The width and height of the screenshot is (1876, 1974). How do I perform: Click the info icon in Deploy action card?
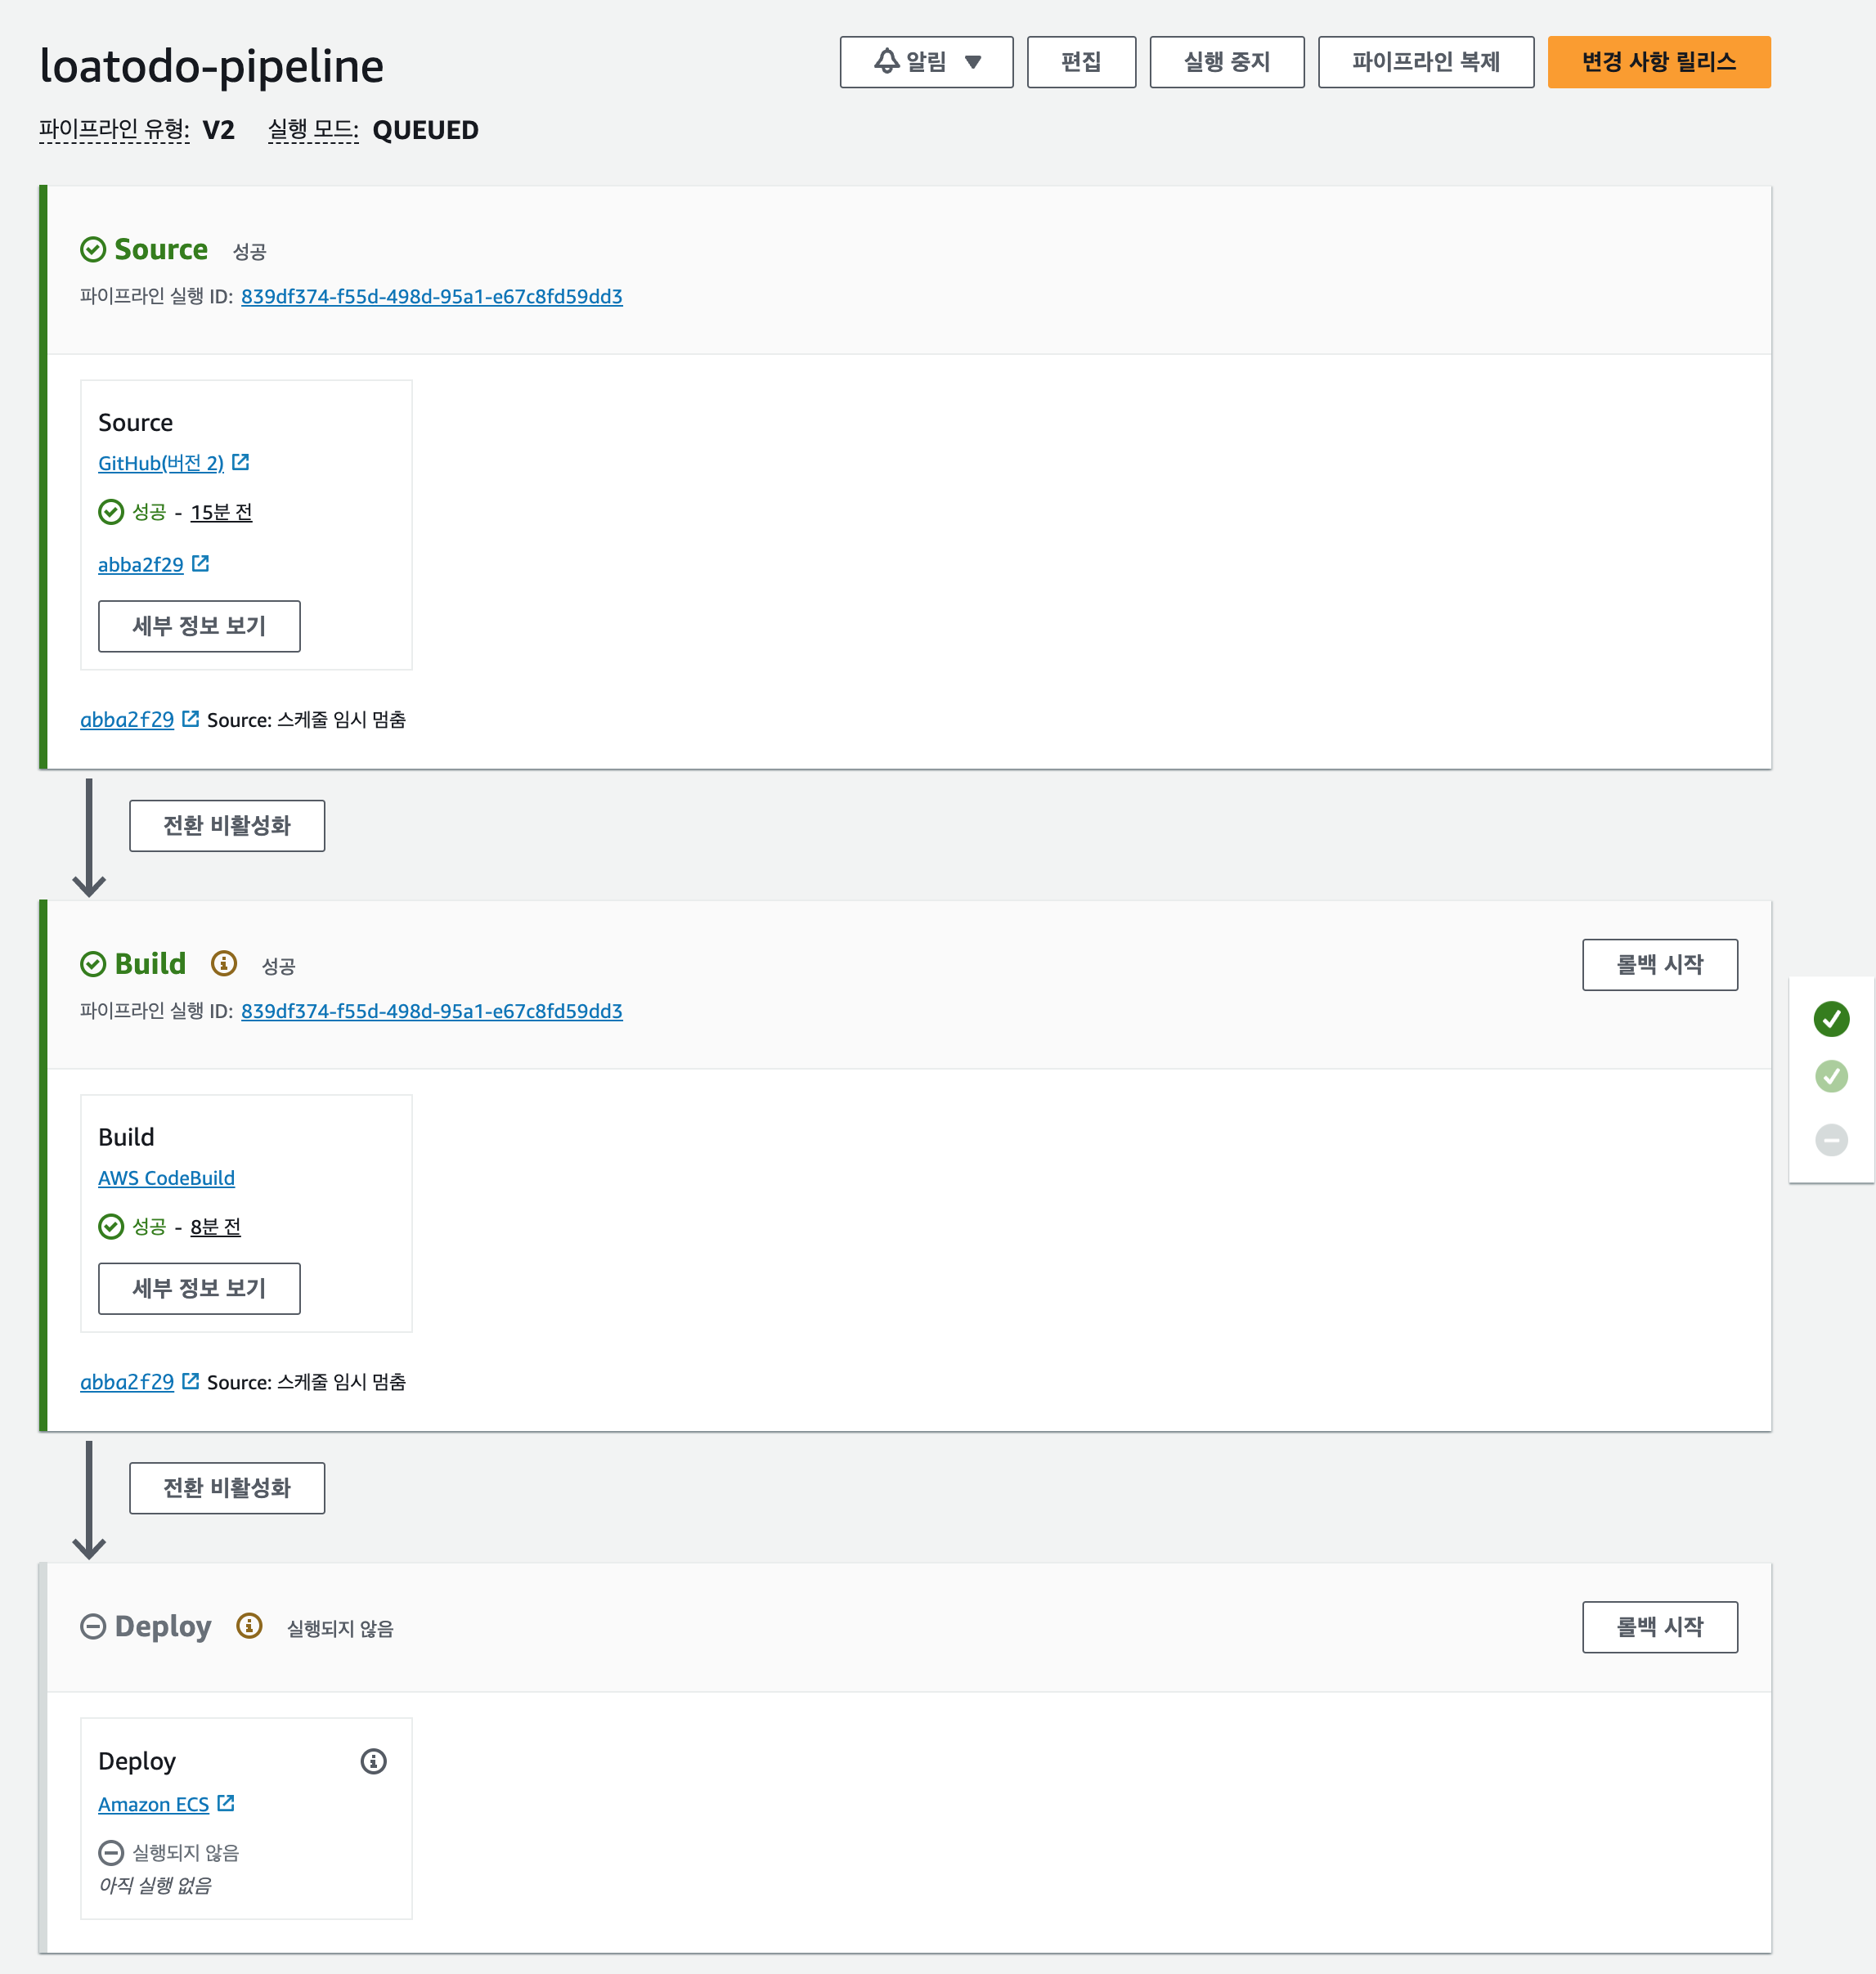pyautogui.click(x=373, y=1761)
